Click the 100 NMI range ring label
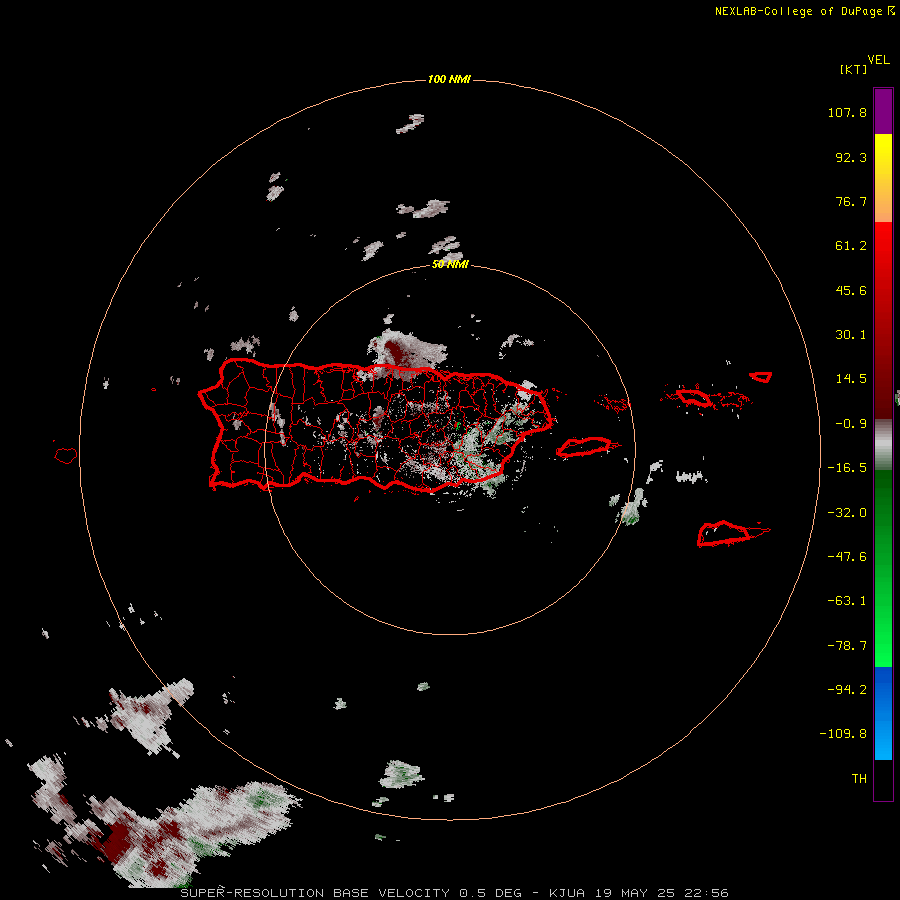 point(449,79)
